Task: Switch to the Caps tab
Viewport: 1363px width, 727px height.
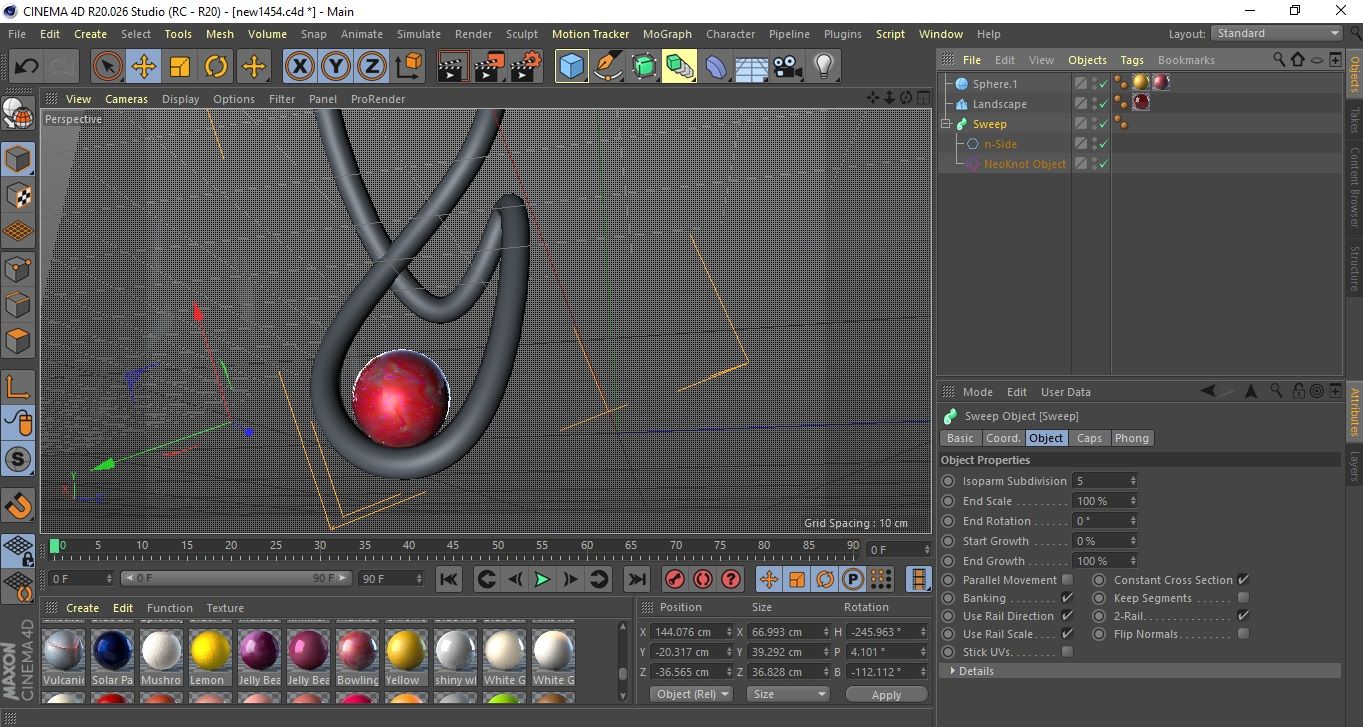Action: pyautogui.click(x=1089, y=438)
